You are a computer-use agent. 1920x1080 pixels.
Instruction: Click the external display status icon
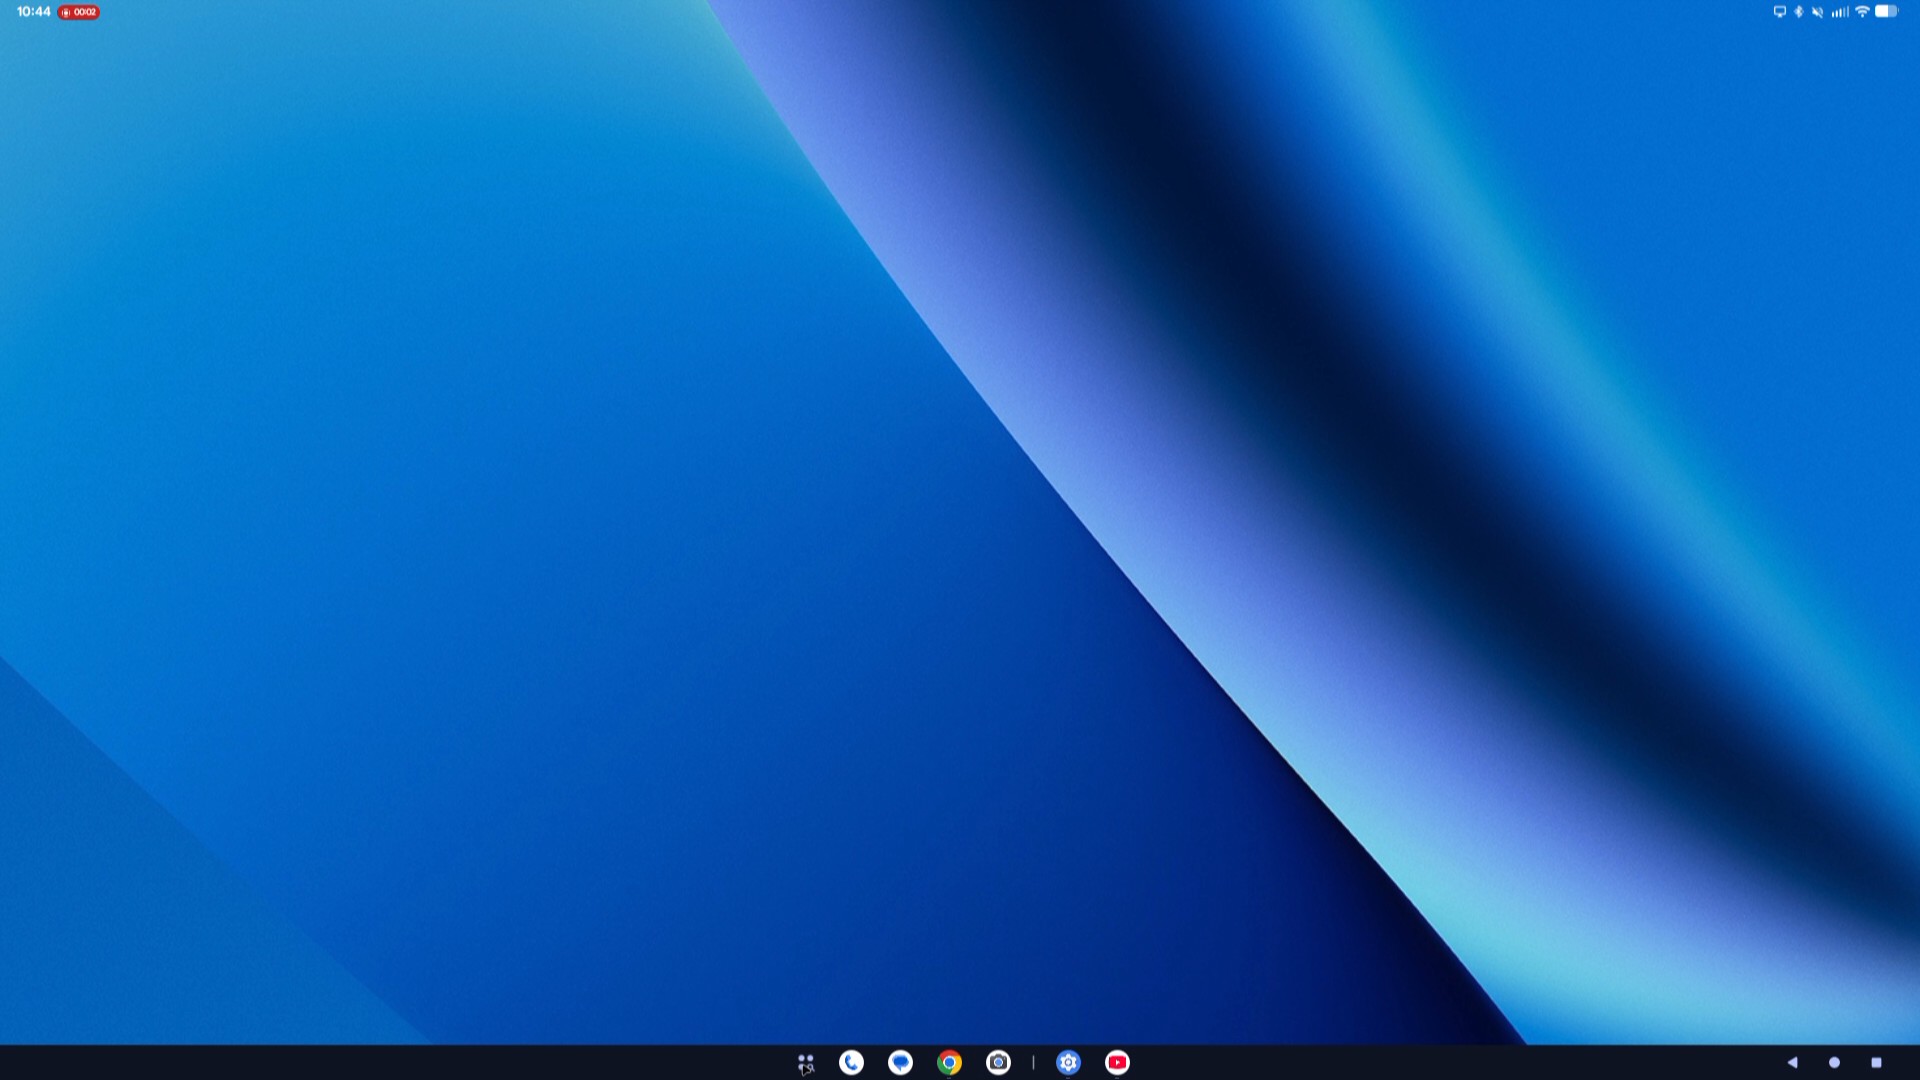[1779, 12]
